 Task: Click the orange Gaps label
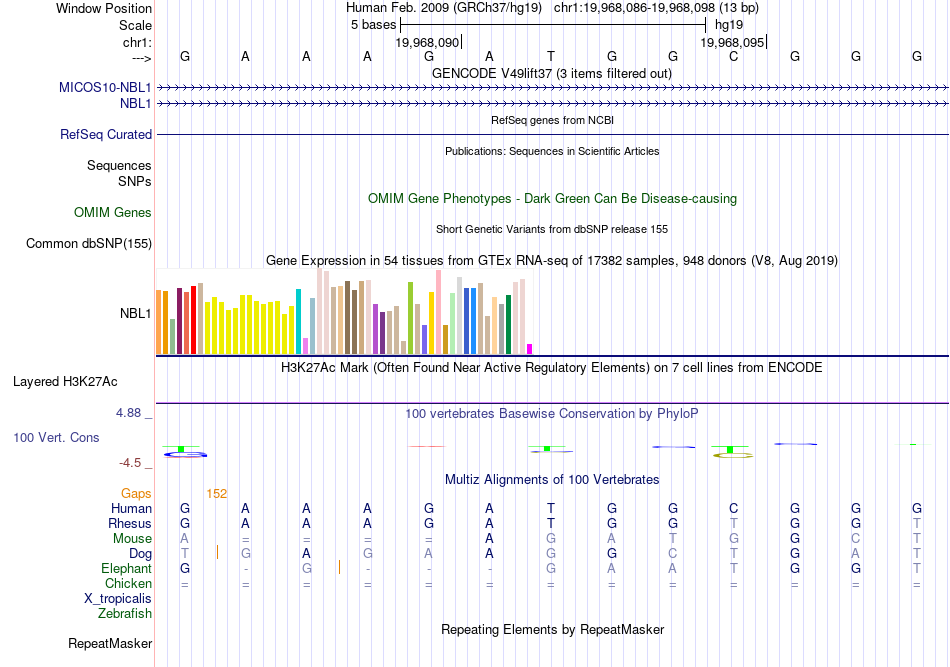(x=136, y=494)
